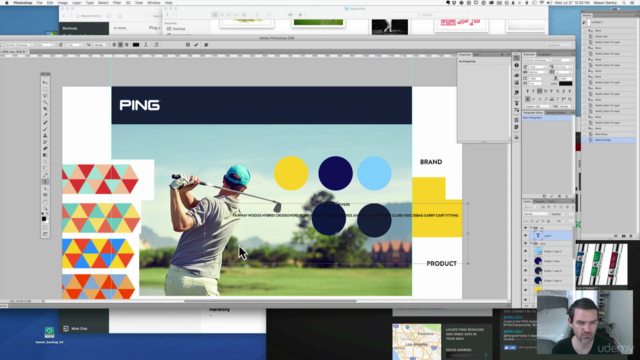
Task: Select the Gradient tool
Action: pyautogui.click(x=45, y=155)
